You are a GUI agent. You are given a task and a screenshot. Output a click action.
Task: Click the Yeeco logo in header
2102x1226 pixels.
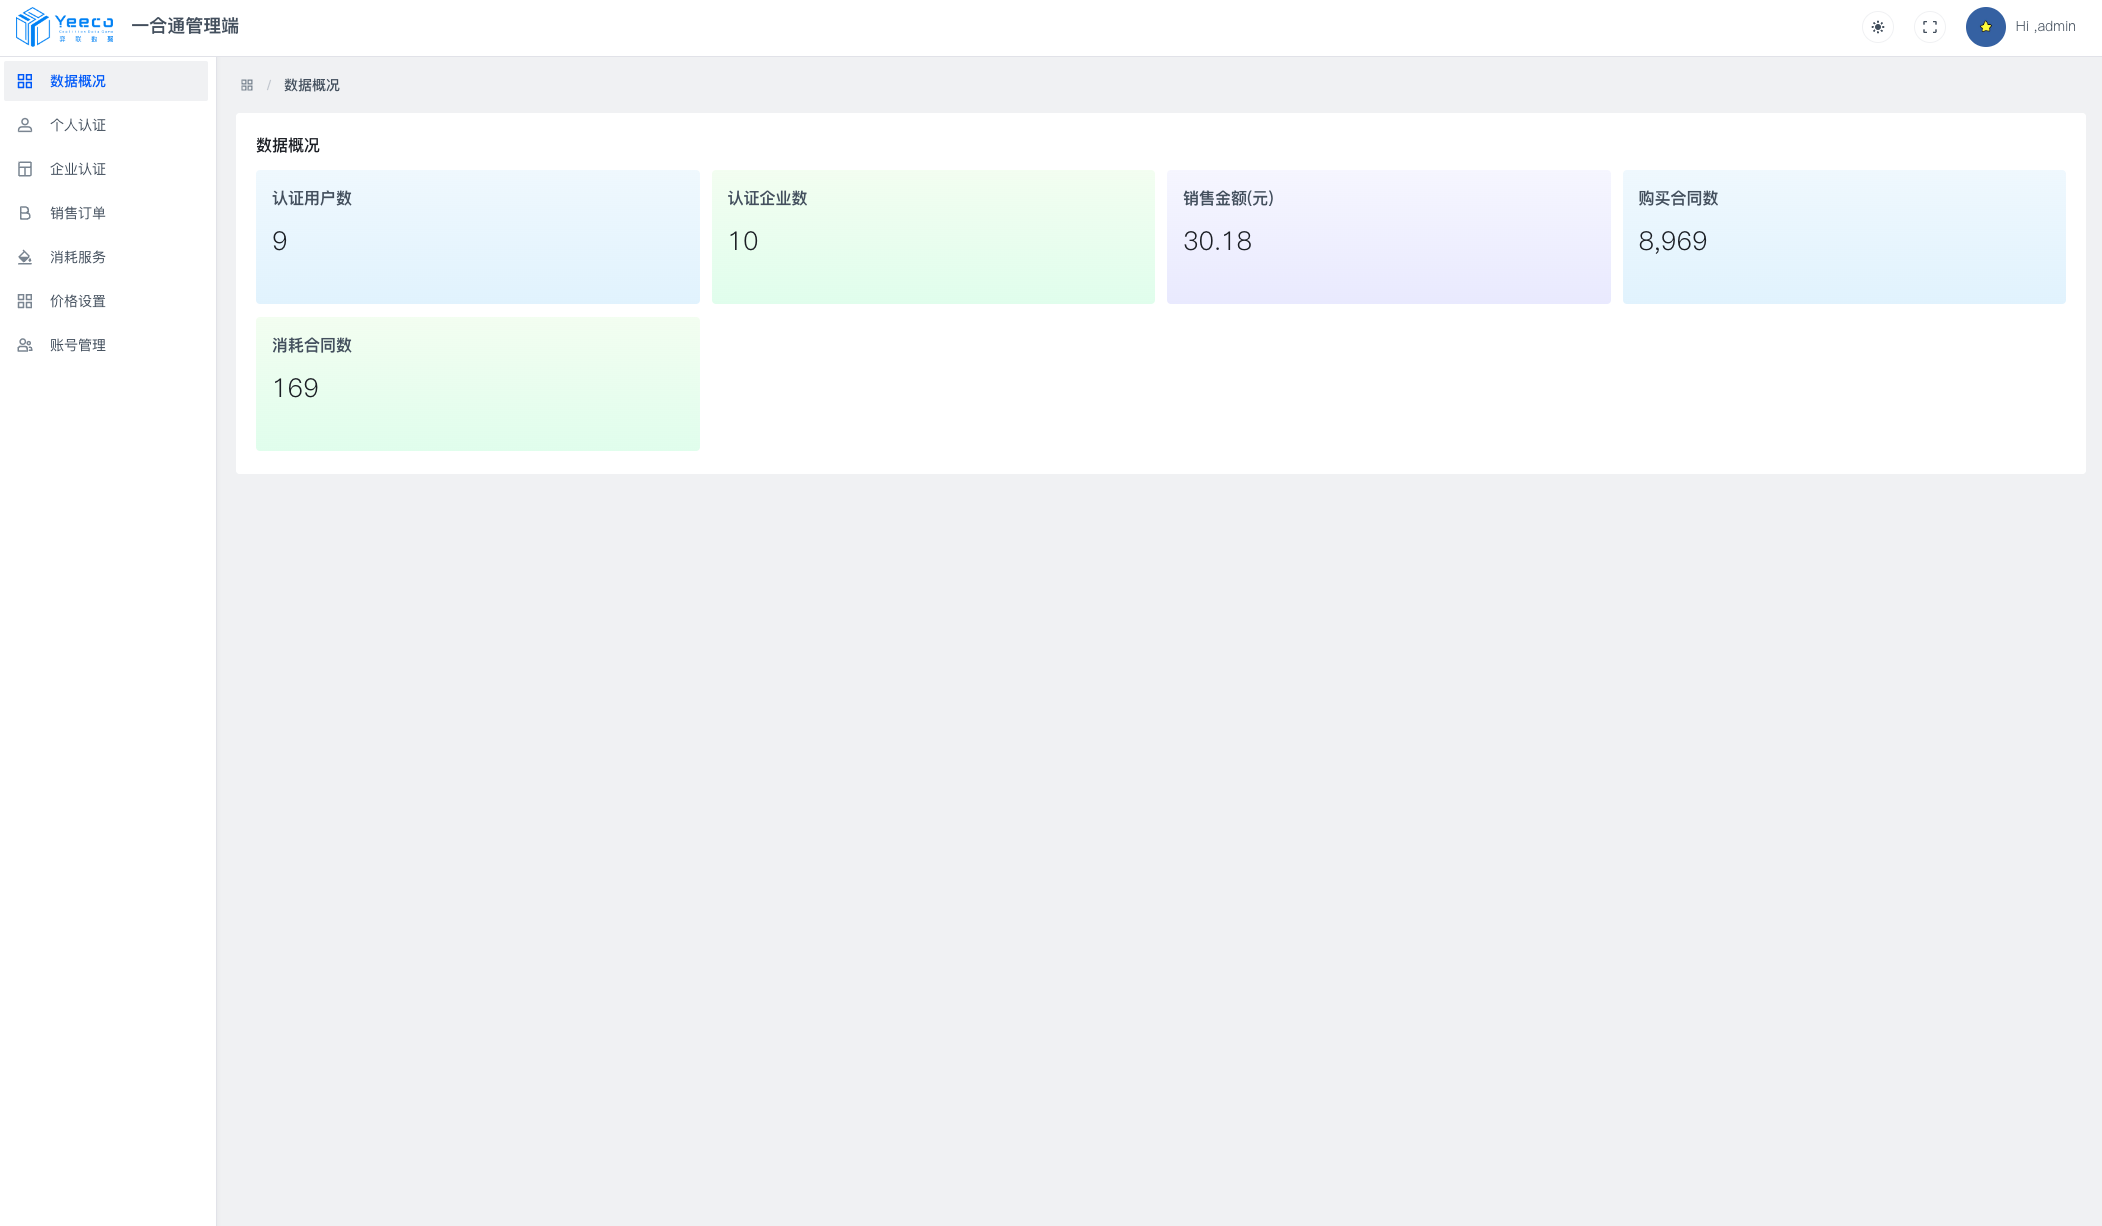click(65, 26)
